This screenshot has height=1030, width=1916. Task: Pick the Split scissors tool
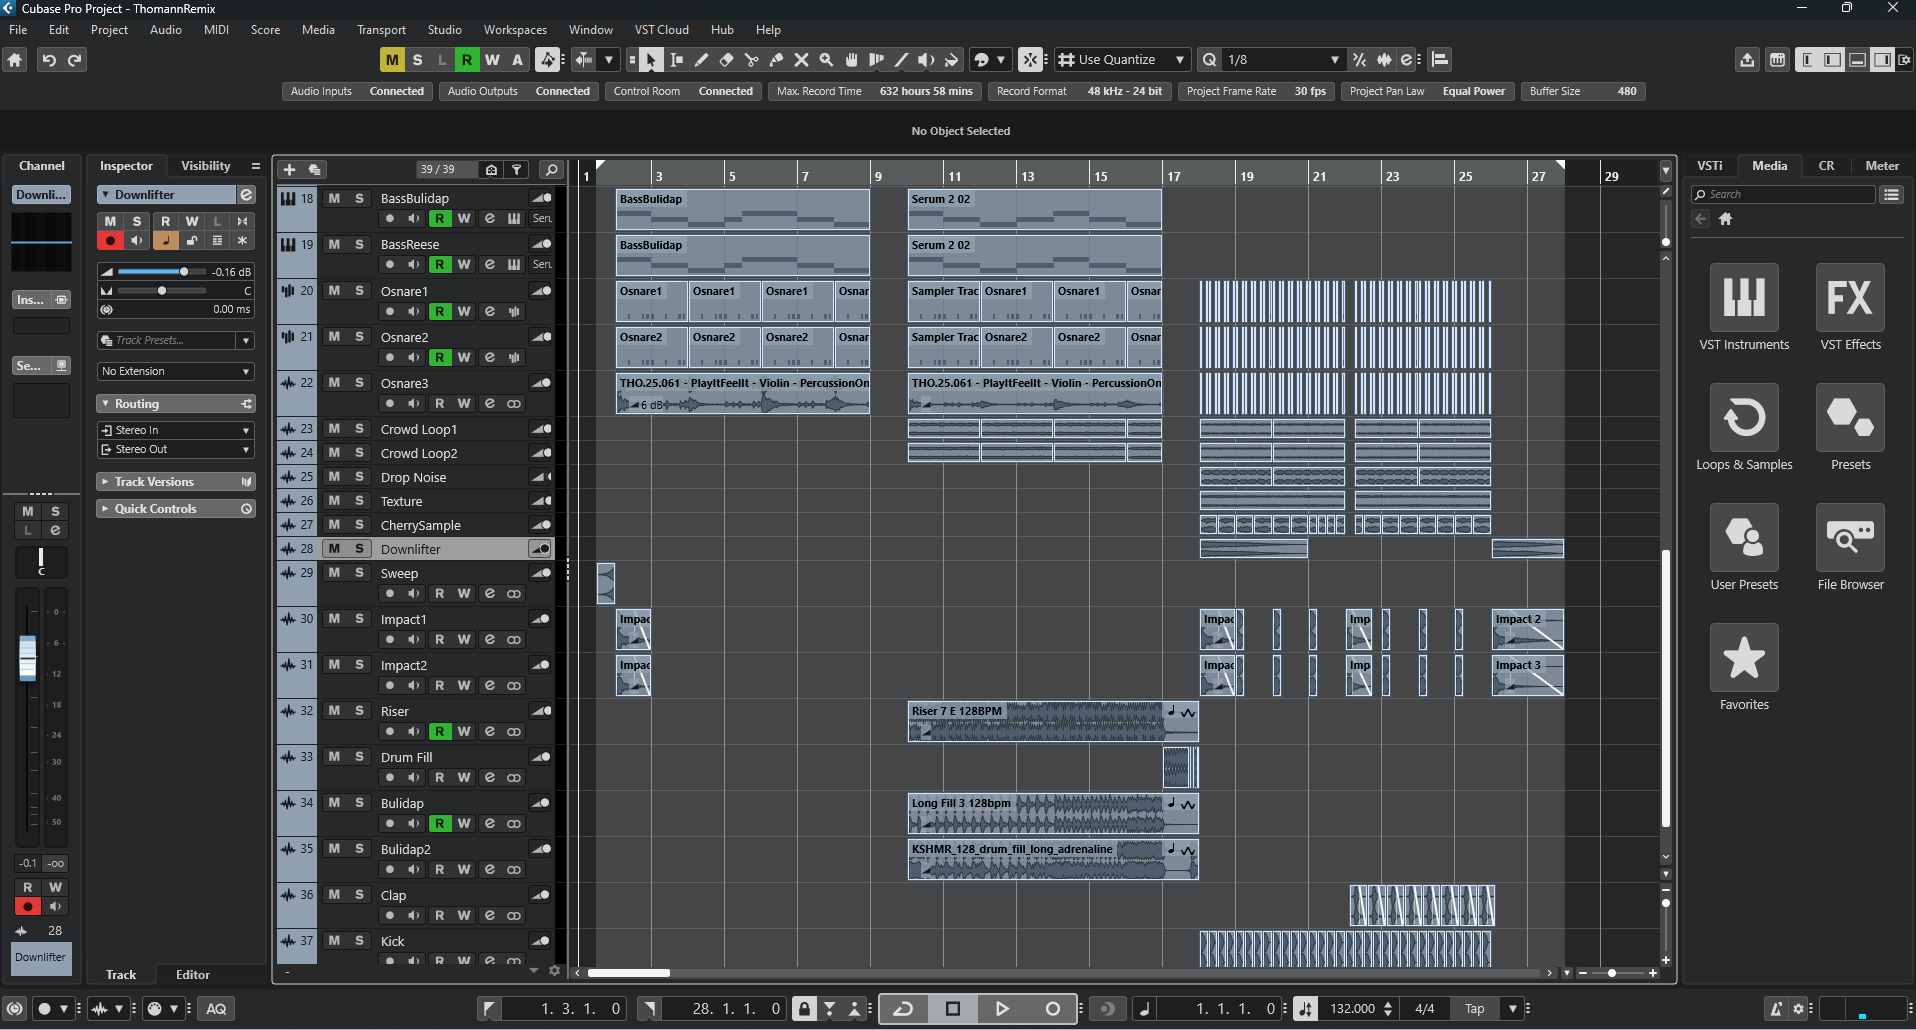click(x=751, y=60)
